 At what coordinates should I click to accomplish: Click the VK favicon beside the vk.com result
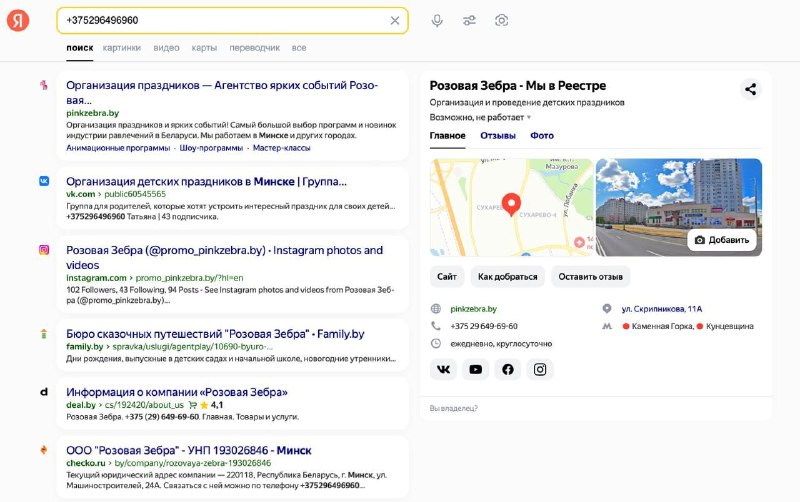pyautogui.click(x=44, y=181)
